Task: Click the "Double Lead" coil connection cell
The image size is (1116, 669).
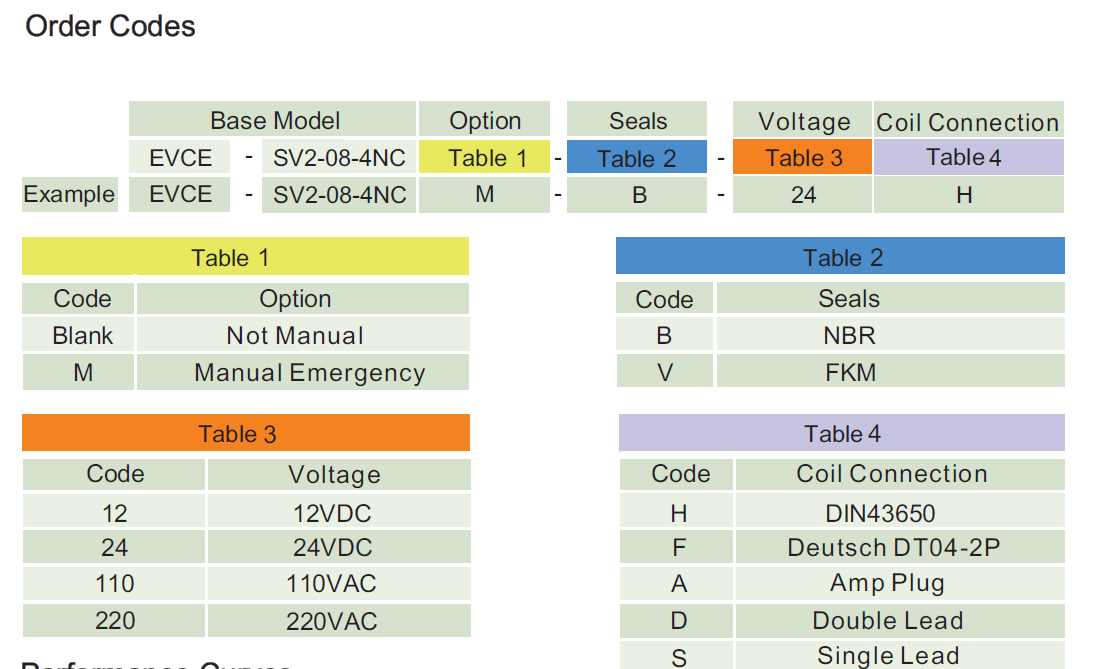Action: click(887, 621)
